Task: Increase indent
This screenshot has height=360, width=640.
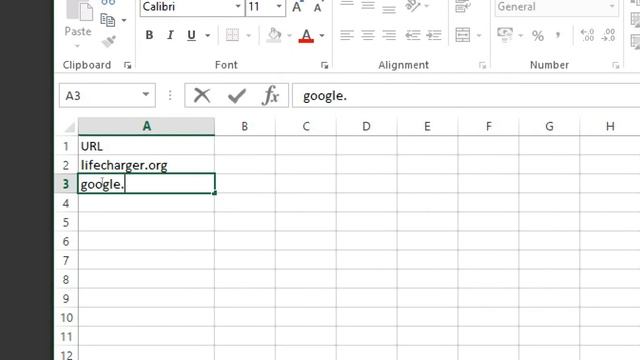Action: [434, 35]
